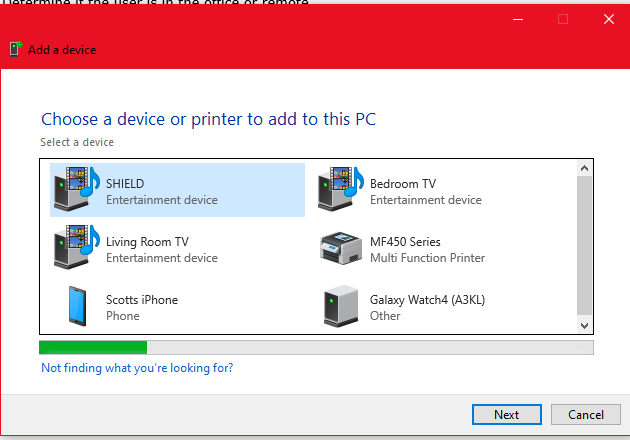
Task: Cancel the Add a device dialog
Action: (x=586, y=414)
